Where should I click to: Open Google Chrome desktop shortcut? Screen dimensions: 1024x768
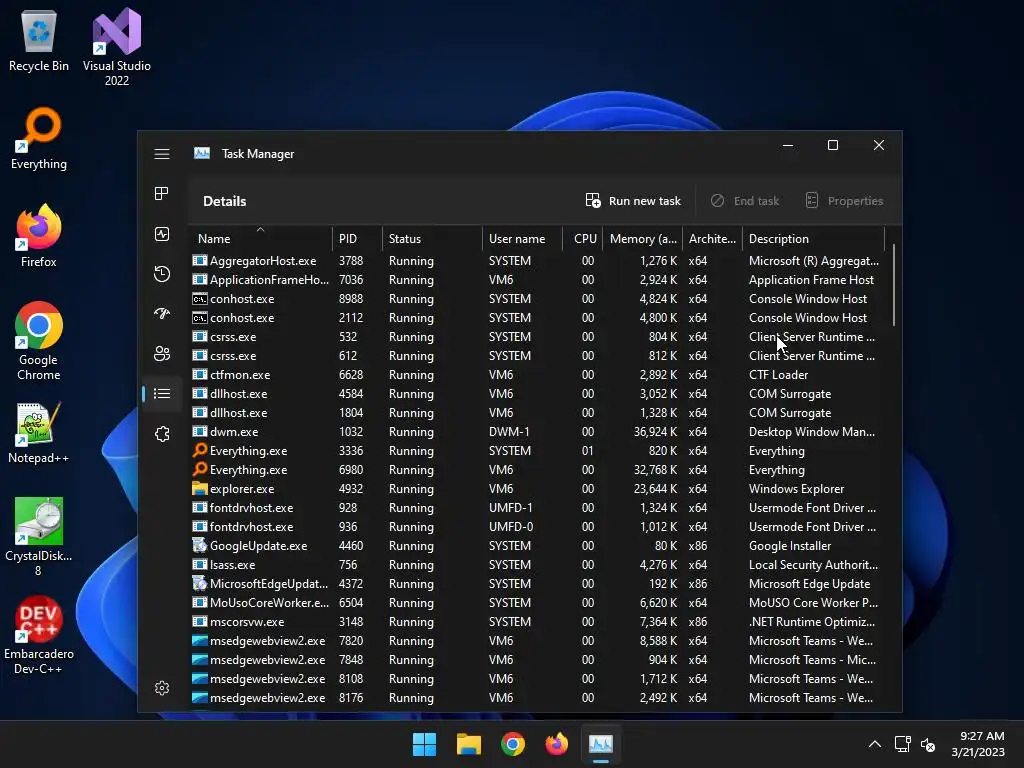[39, 341]
